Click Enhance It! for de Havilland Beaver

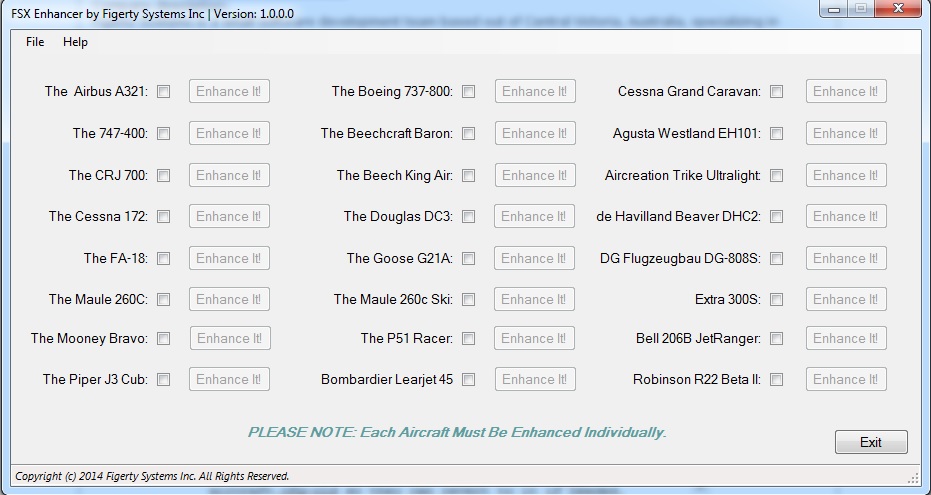pyautogui.click(x=846, y=217)
